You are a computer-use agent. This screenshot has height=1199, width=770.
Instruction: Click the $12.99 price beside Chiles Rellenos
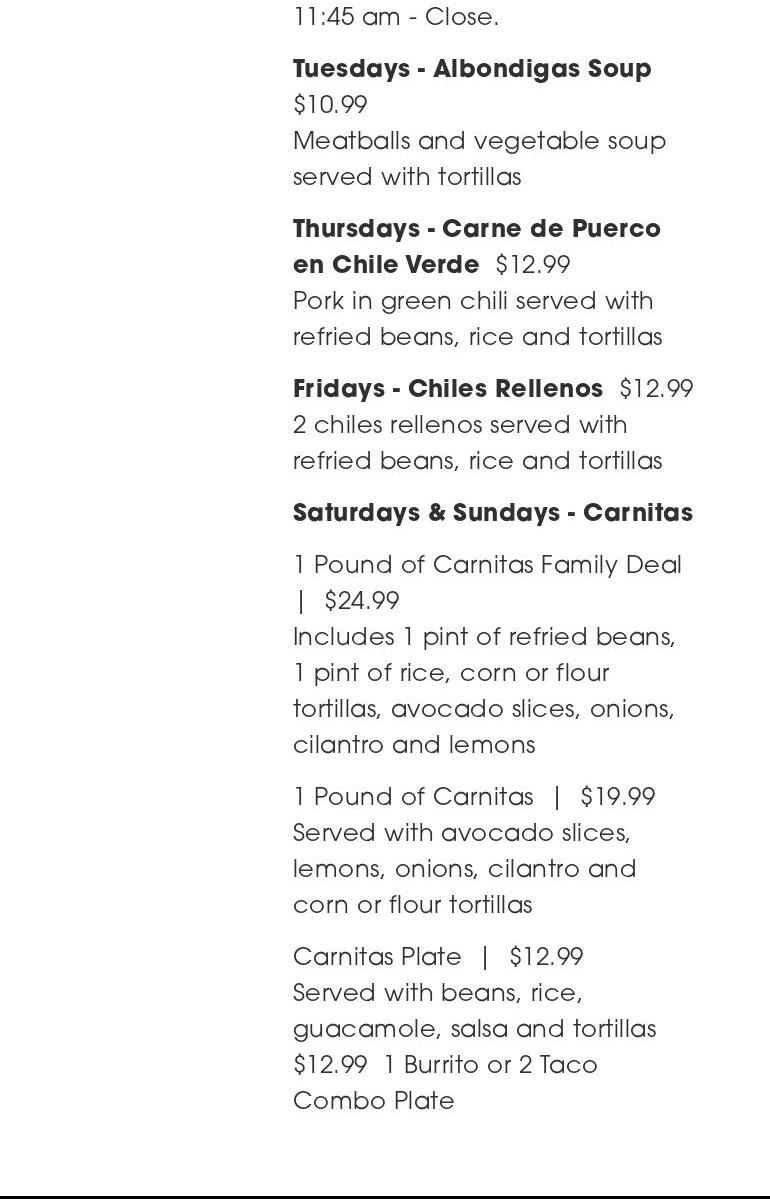656,389
